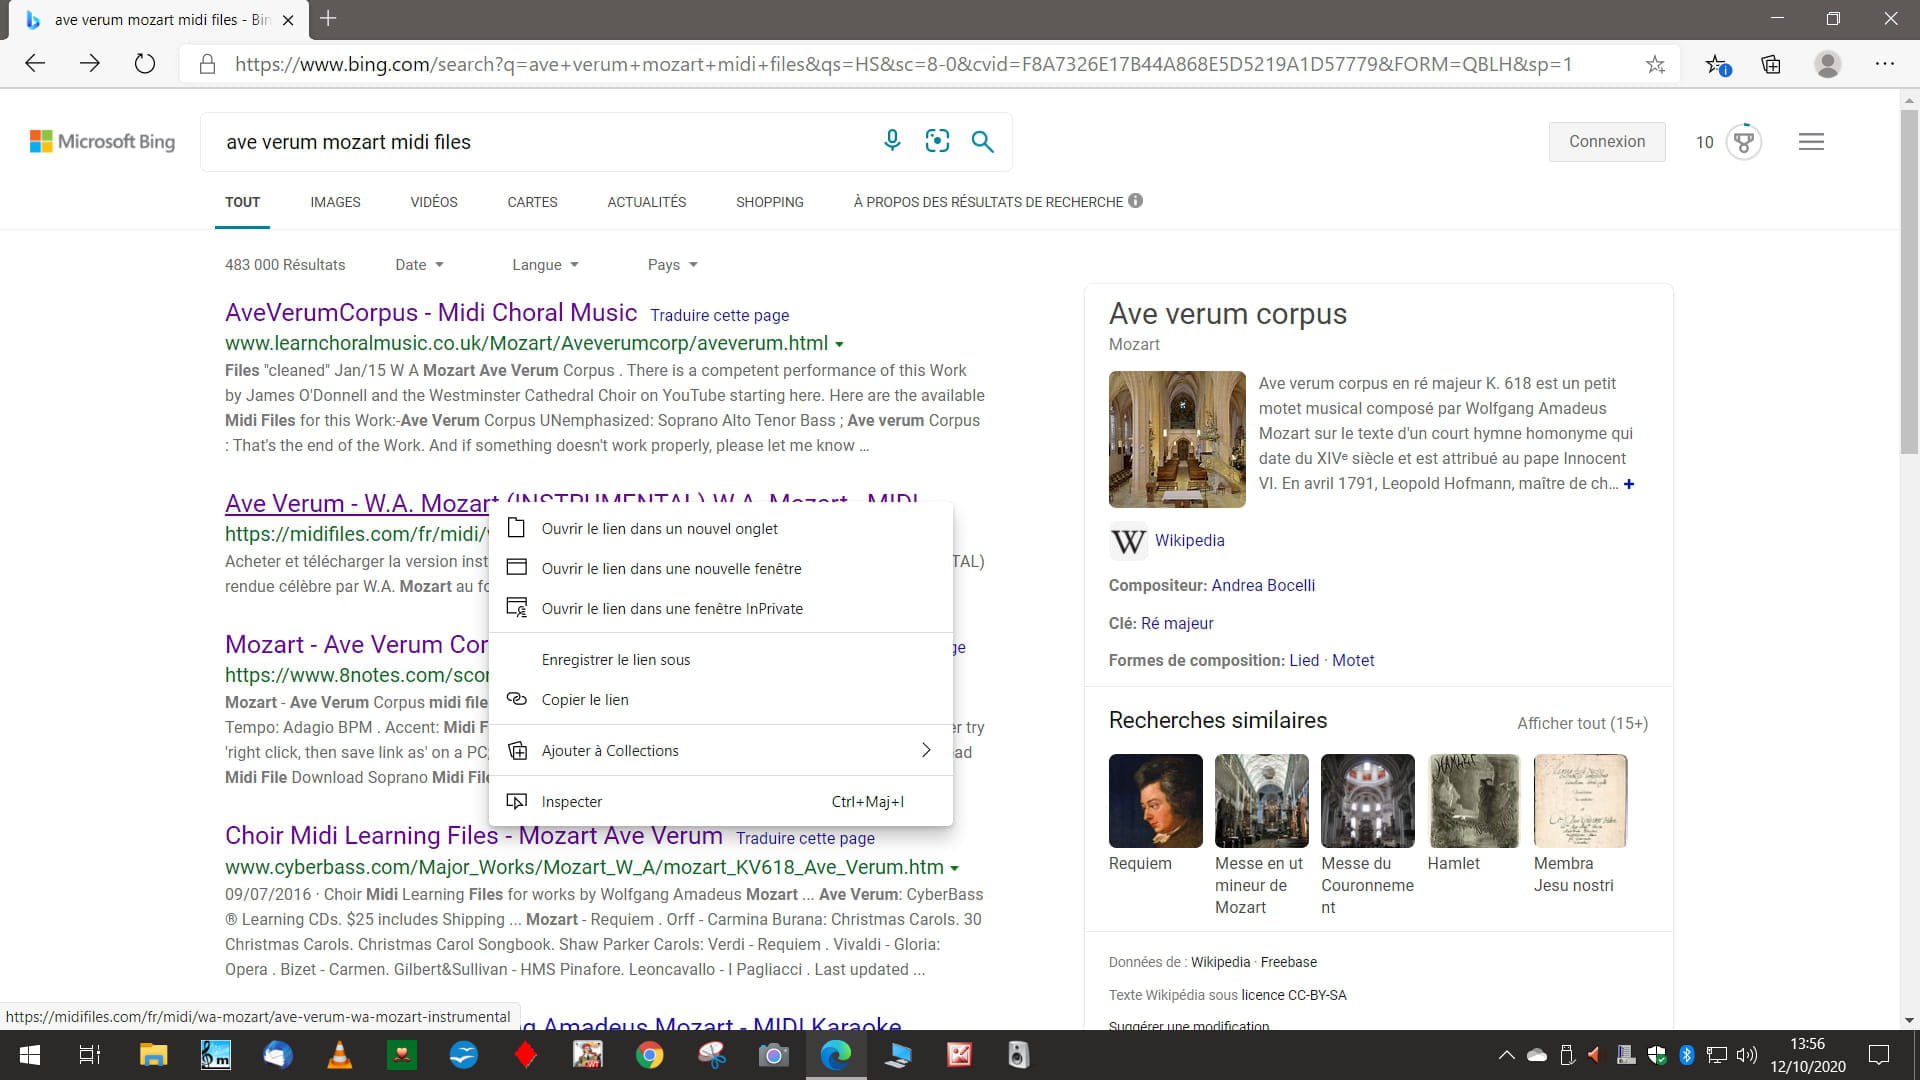The image size is (1920, 1080).
Task: Click the browser address bar URL
Action: coord(903,65)
